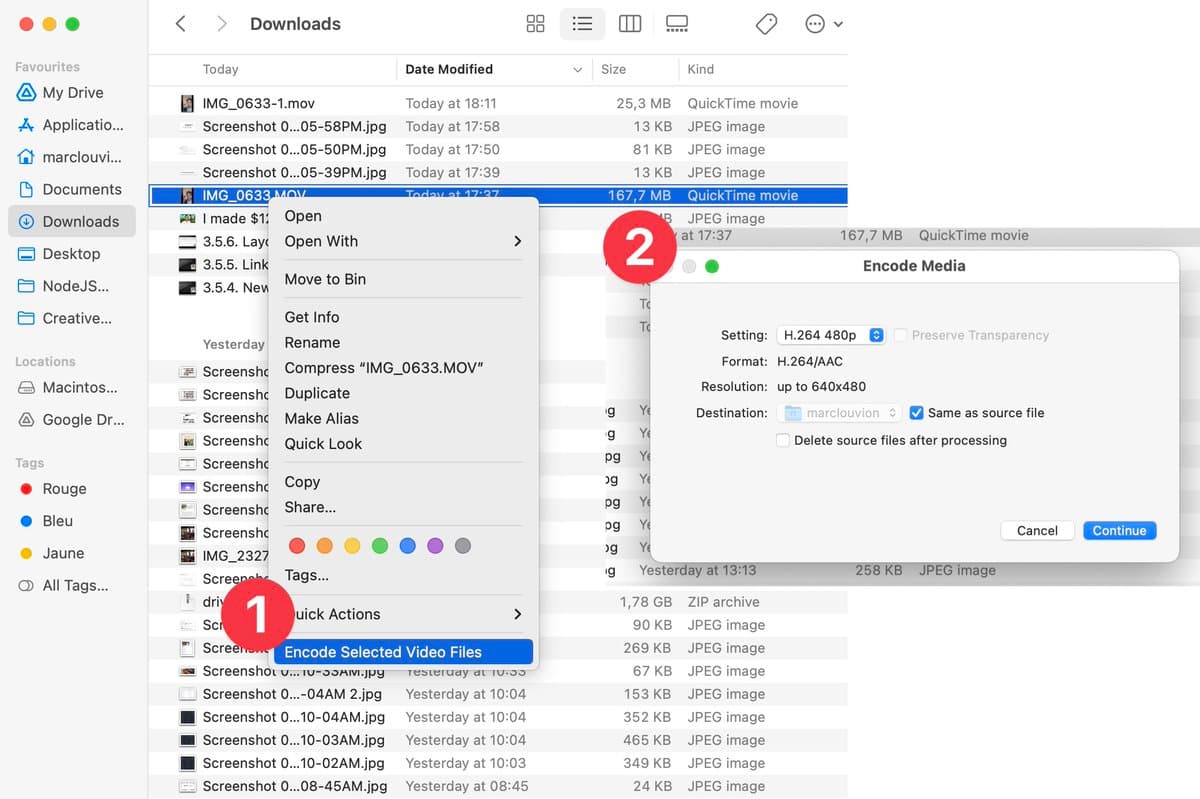This screenshot has height=799, width=1200.
Task: Select the drive ZIP archive icon
Action: click(187, 602)
